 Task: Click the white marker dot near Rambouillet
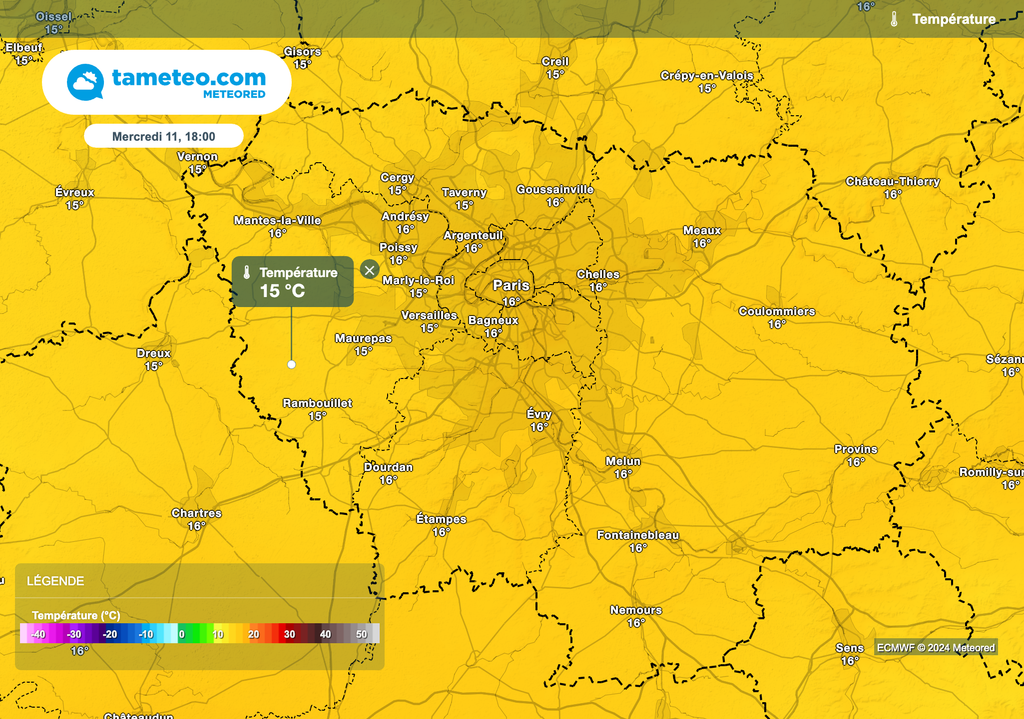coord(291,363)
